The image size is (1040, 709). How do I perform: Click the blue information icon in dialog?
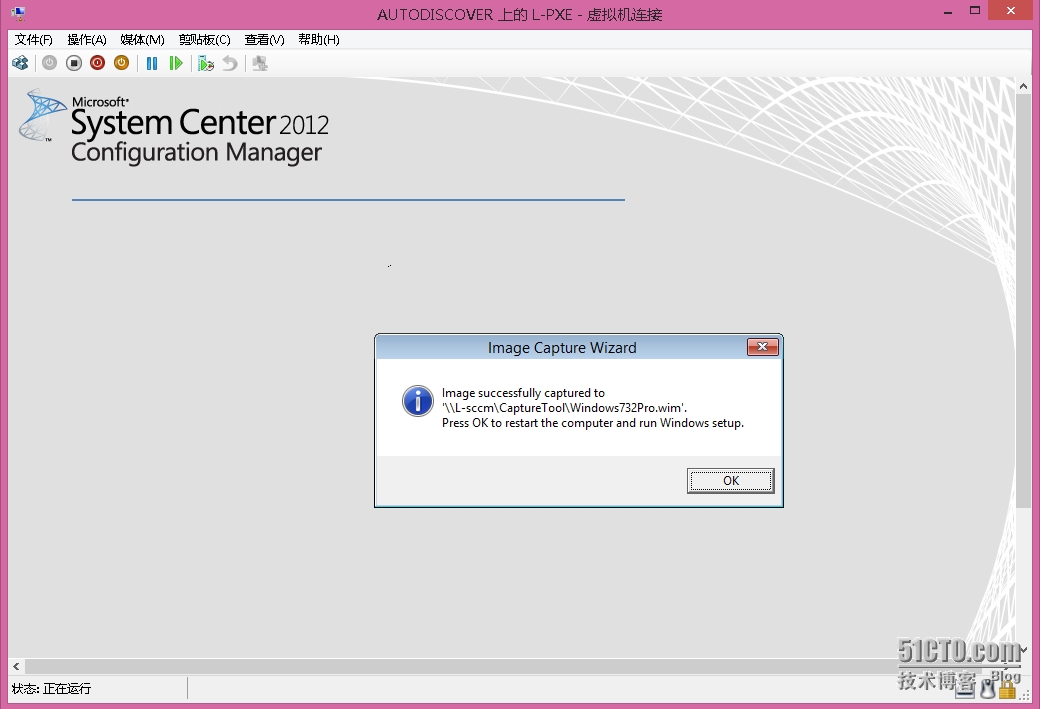click(x=418, y=401)
